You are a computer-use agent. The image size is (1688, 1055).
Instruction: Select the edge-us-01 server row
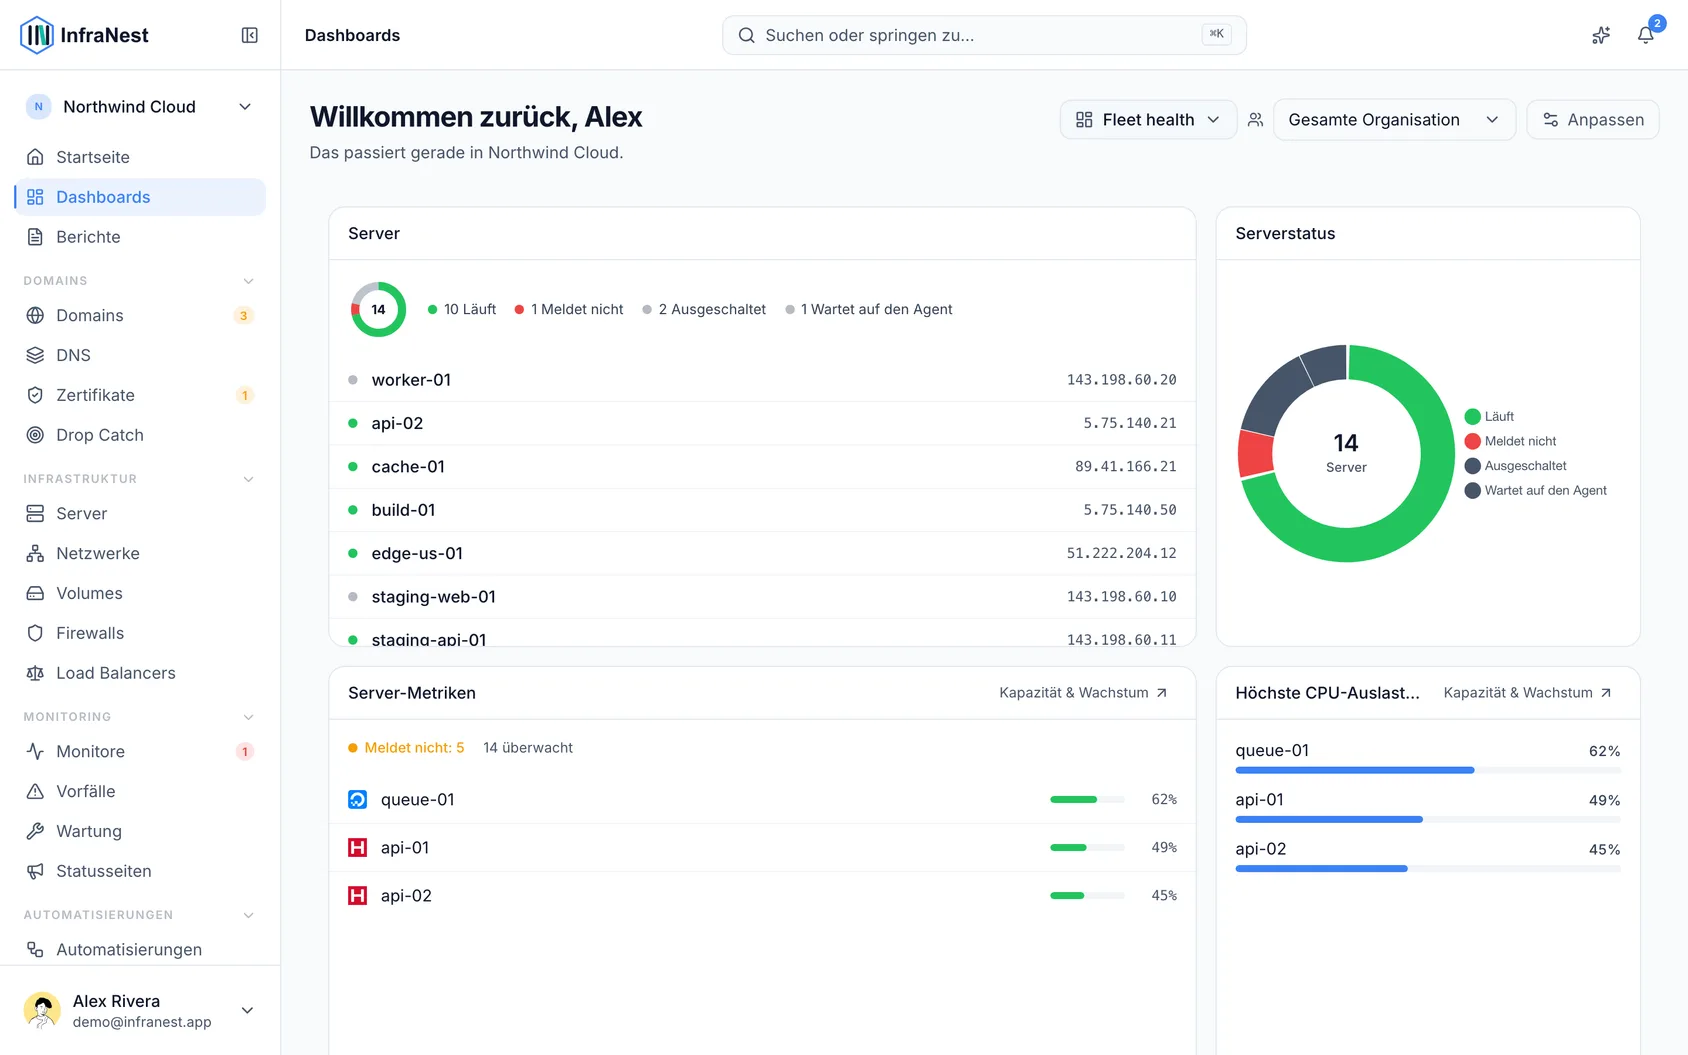point(762,553)
